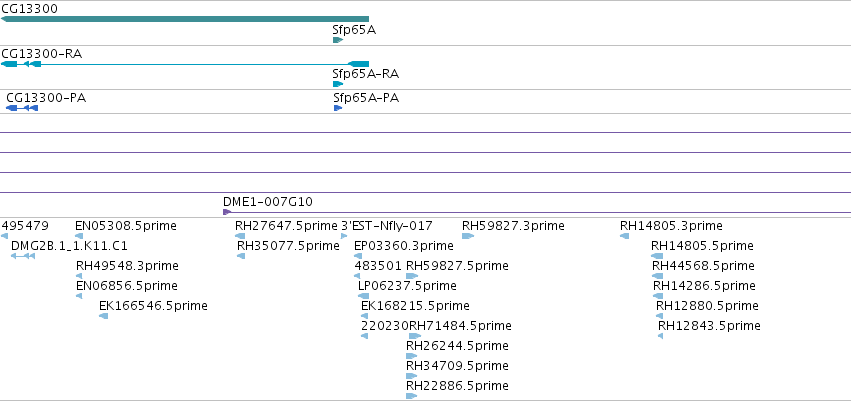The height and width of the screenshot is (401, 851).
Task: Click the DMG2B.1_1.K11.C1 glyph
Action: 23,256
